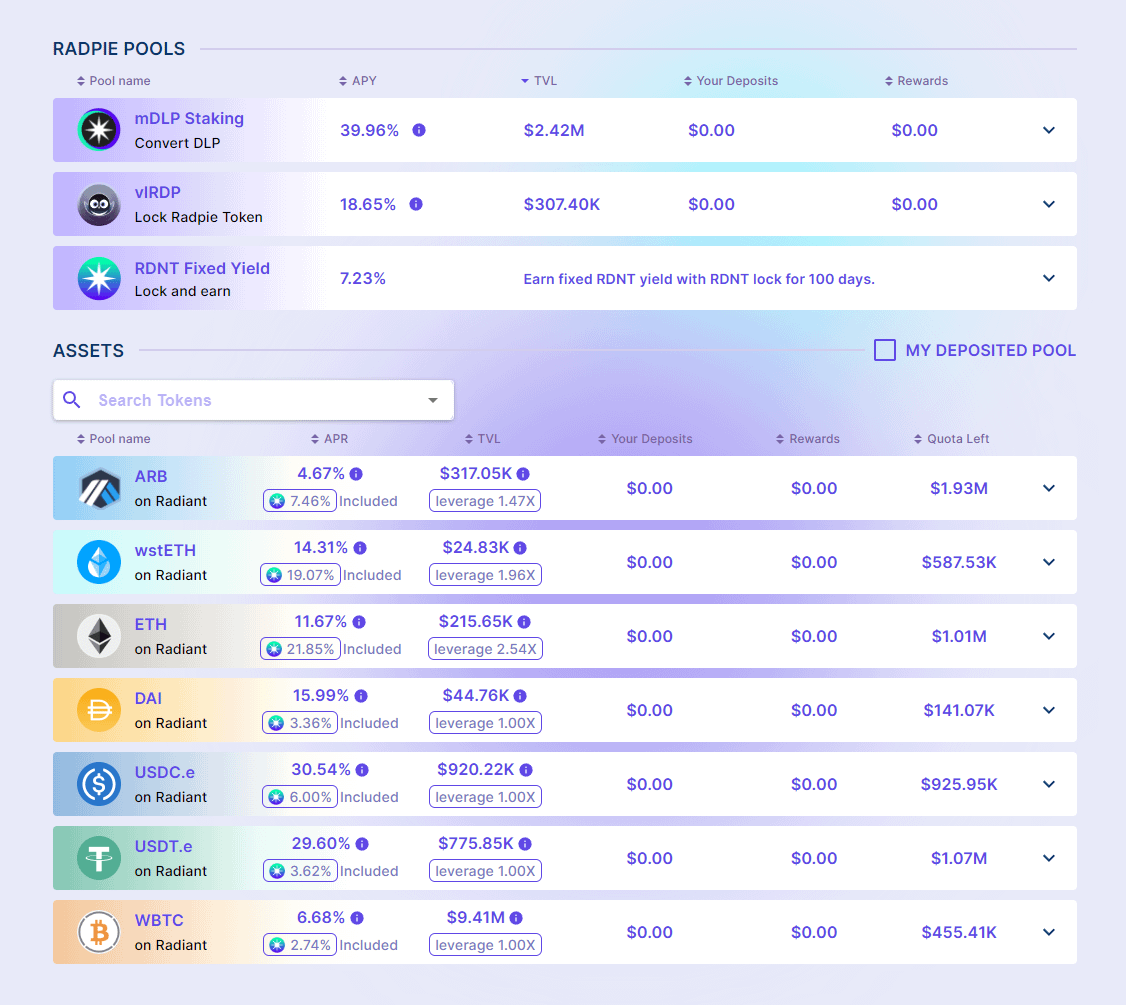The image size is (1126, 1005).
Task: Show info for DAI $44.76K TVL
Action: tap(521, 696)
